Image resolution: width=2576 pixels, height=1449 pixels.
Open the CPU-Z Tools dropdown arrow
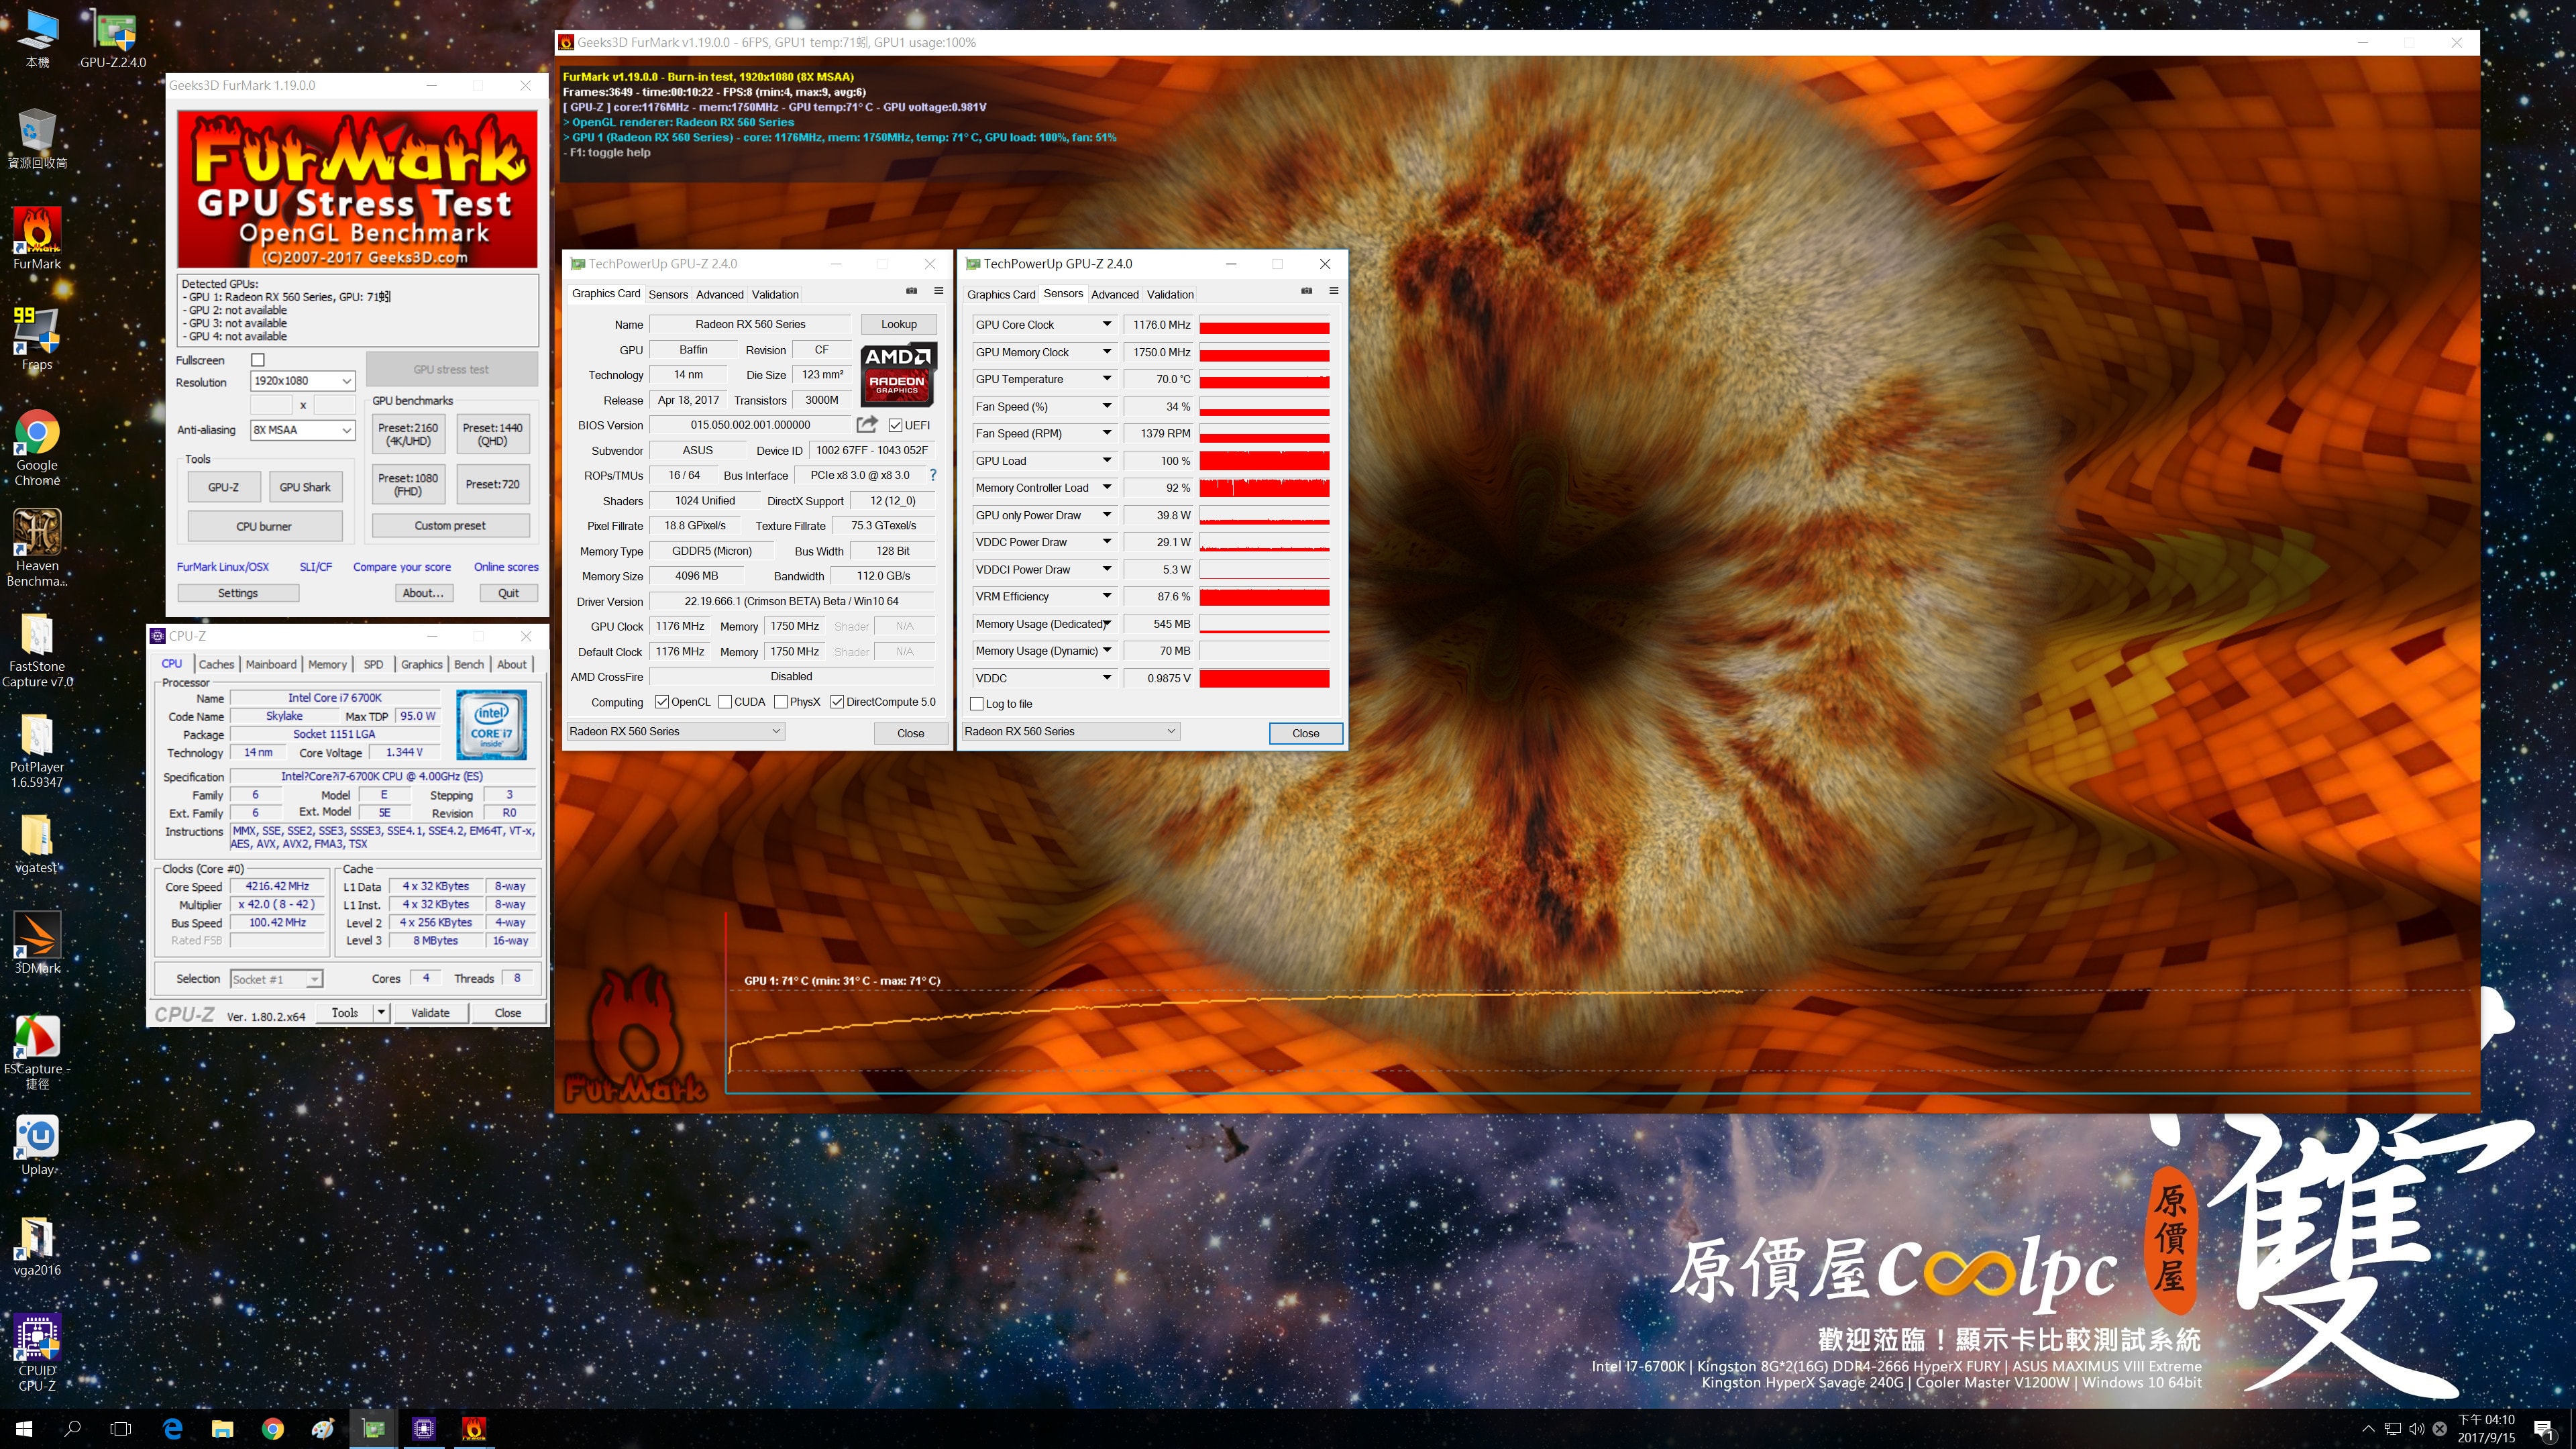381,1013
